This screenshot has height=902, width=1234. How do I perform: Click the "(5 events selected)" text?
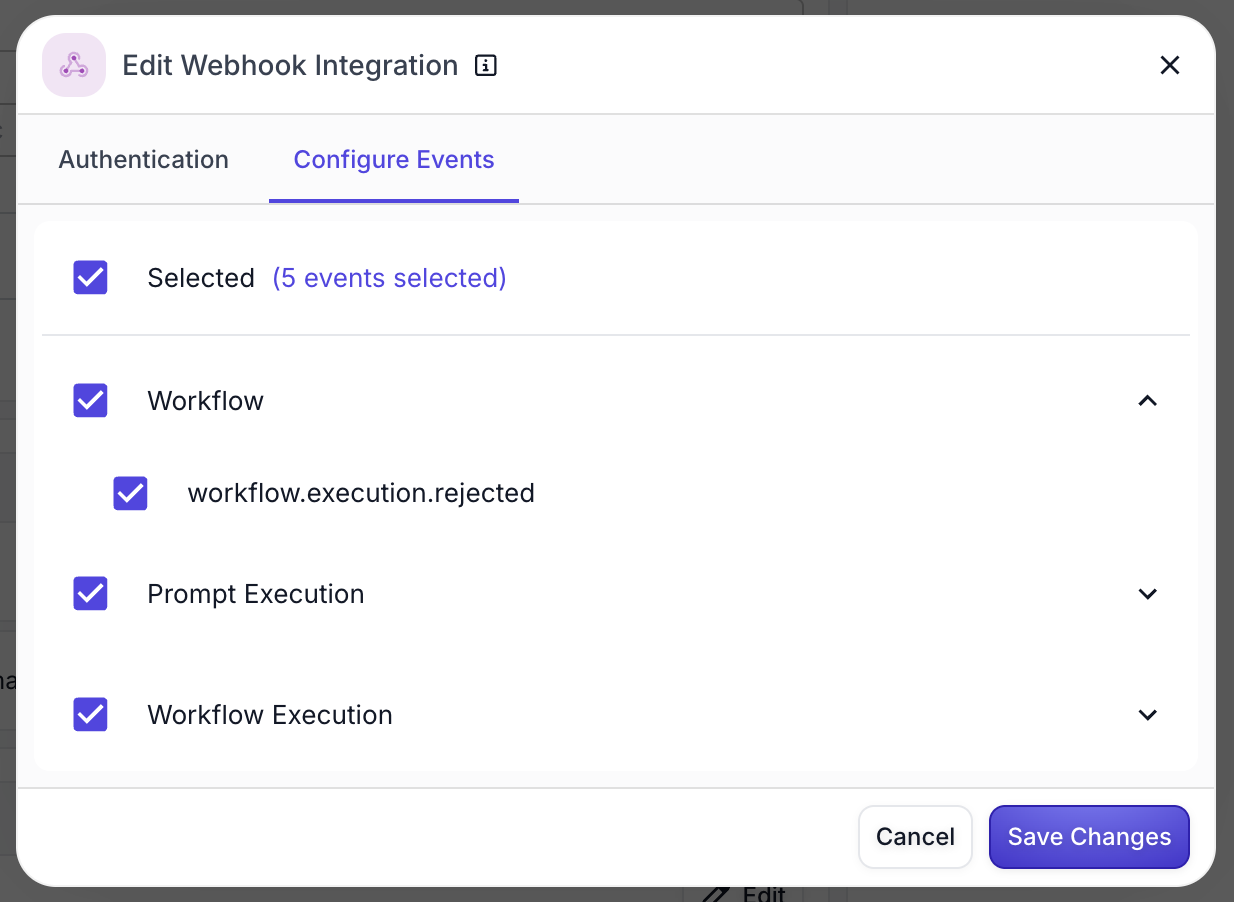point(389,278)
